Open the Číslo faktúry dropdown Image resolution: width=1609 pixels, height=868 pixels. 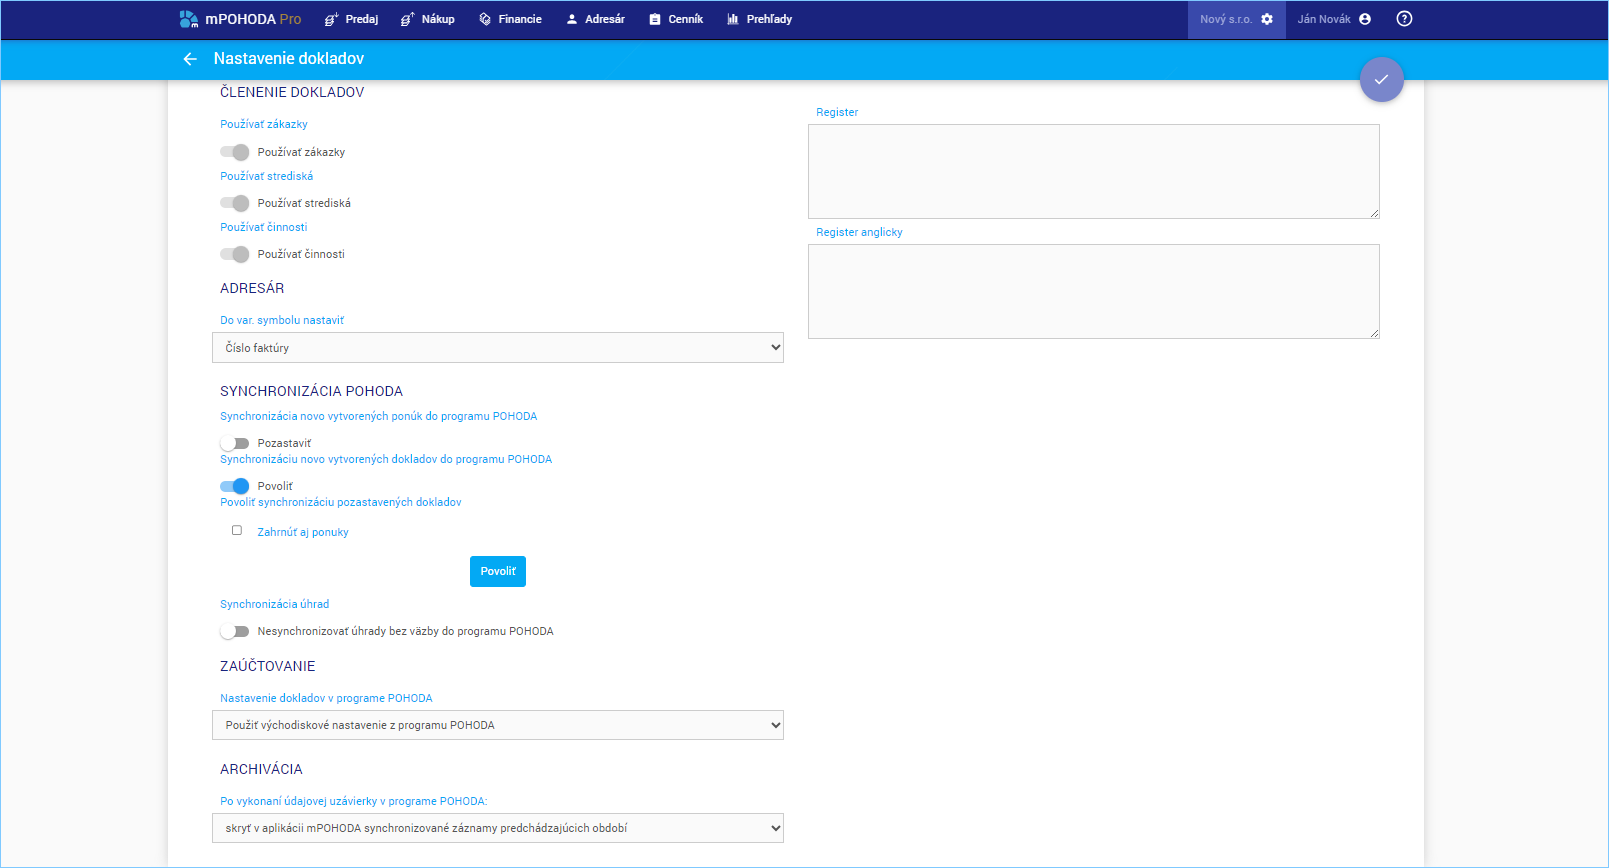498,348
